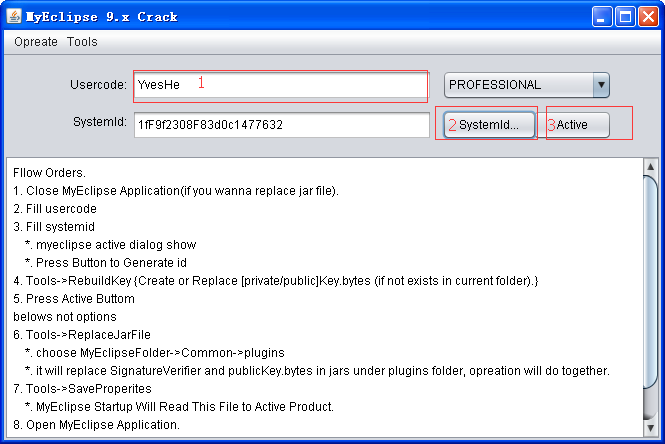Open the Tools menu

pyautogui.click(x=82, y=42)
